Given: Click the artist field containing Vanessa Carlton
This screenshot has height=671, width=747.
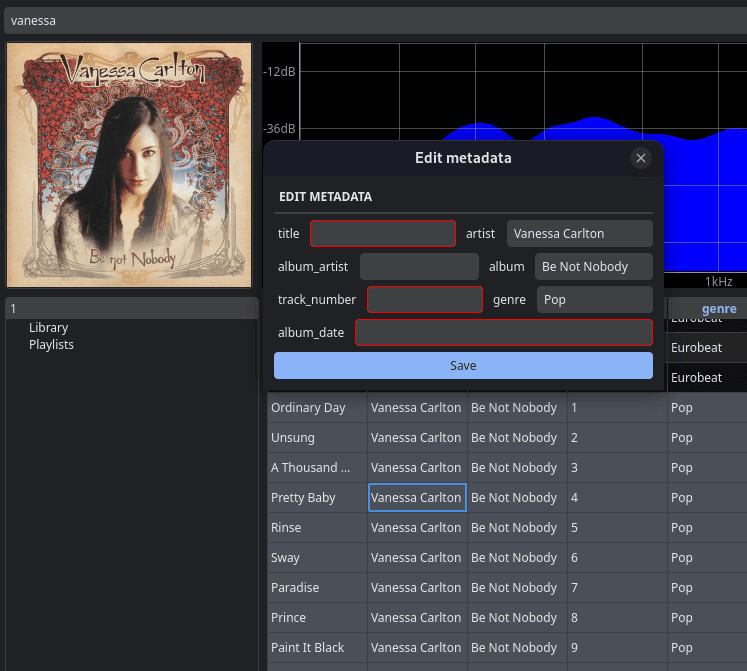Looking at the screenshot, I should point(579,234).
